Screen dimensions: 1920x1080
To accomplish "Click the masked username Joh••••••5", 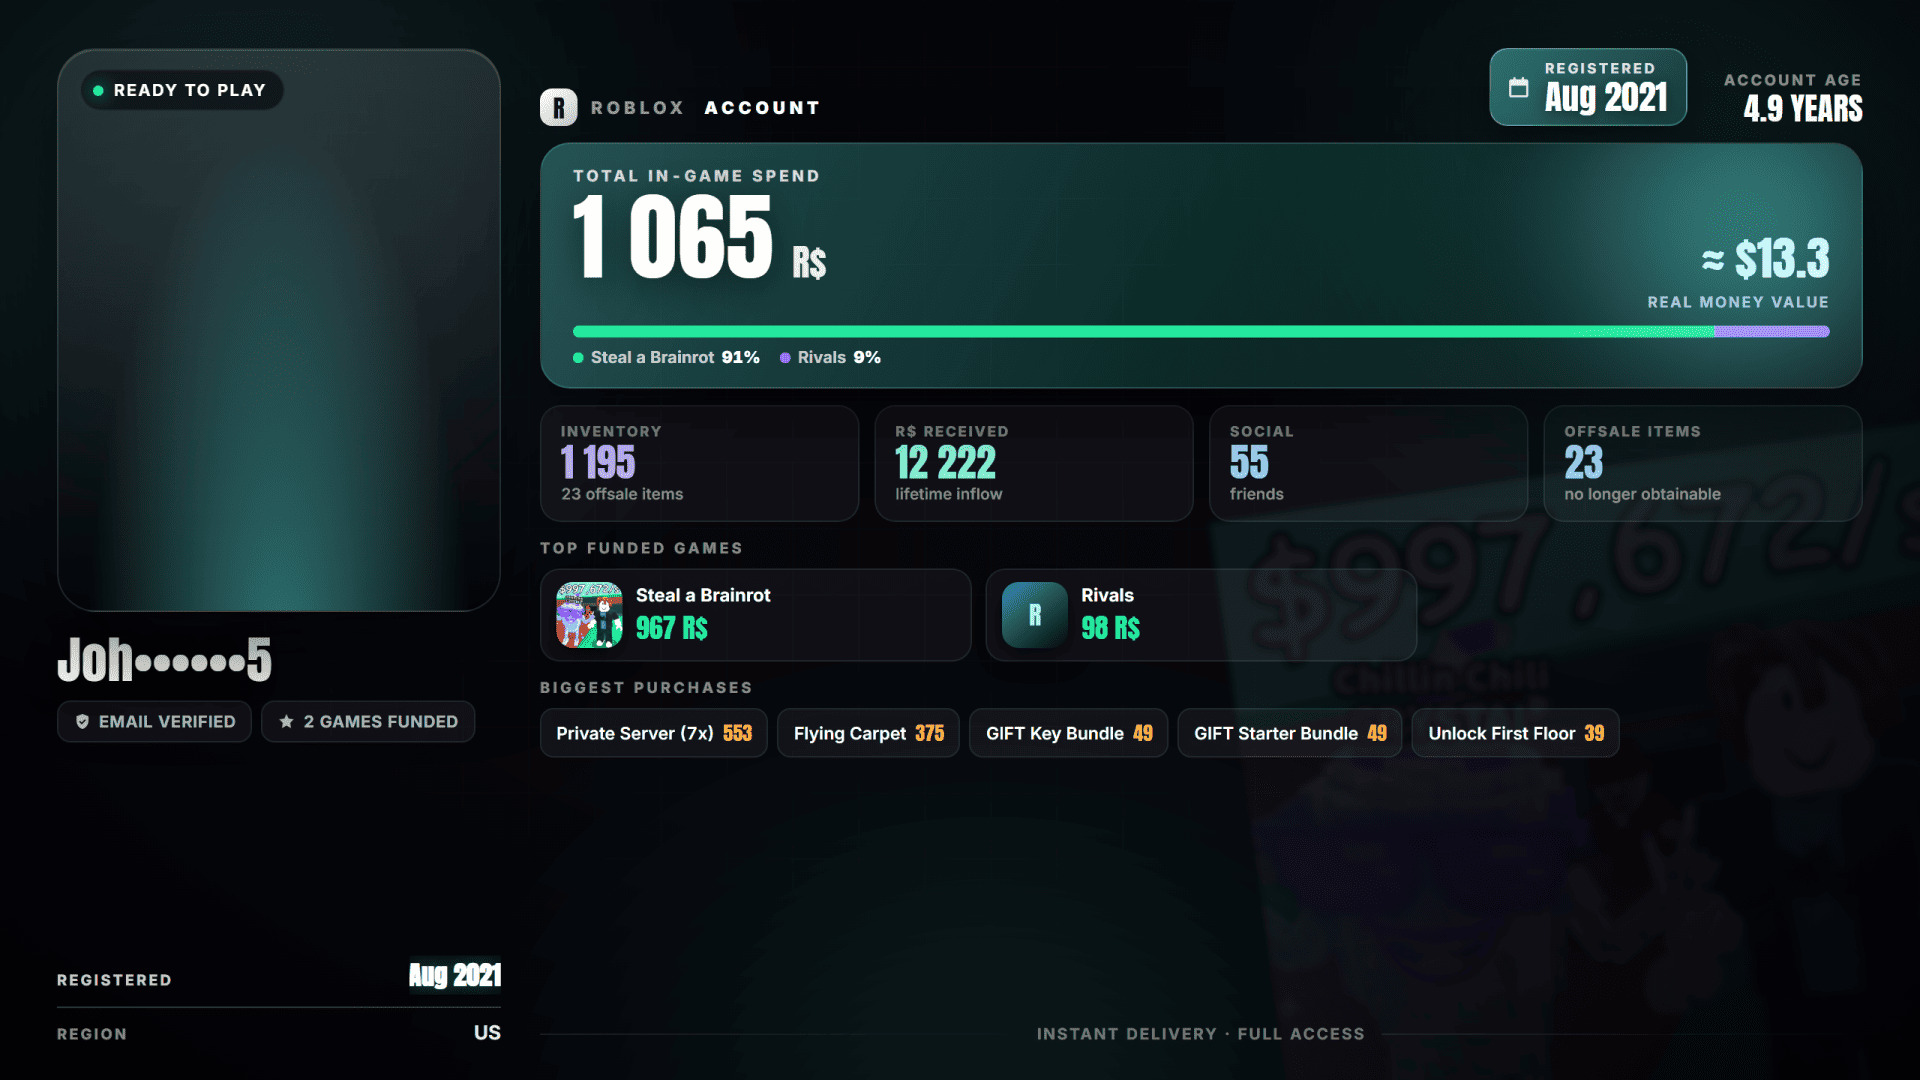I will (x=164, y=660).
